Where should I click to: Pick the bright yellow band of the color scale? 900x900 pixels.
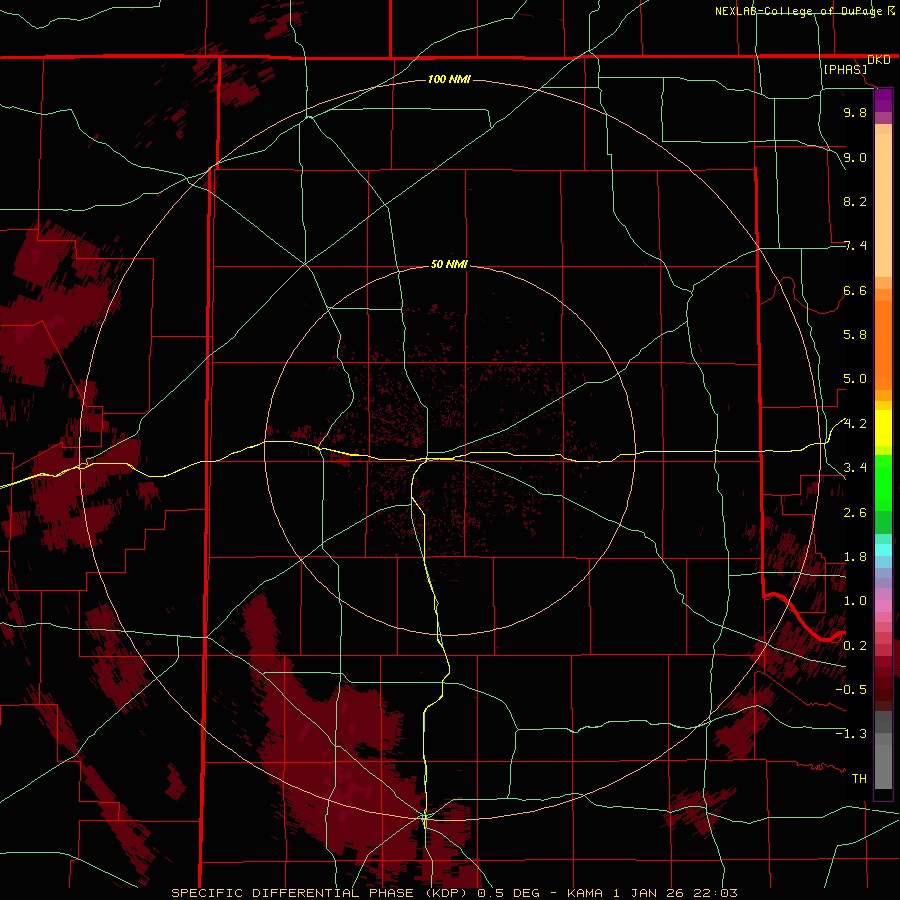click(883, 428)
